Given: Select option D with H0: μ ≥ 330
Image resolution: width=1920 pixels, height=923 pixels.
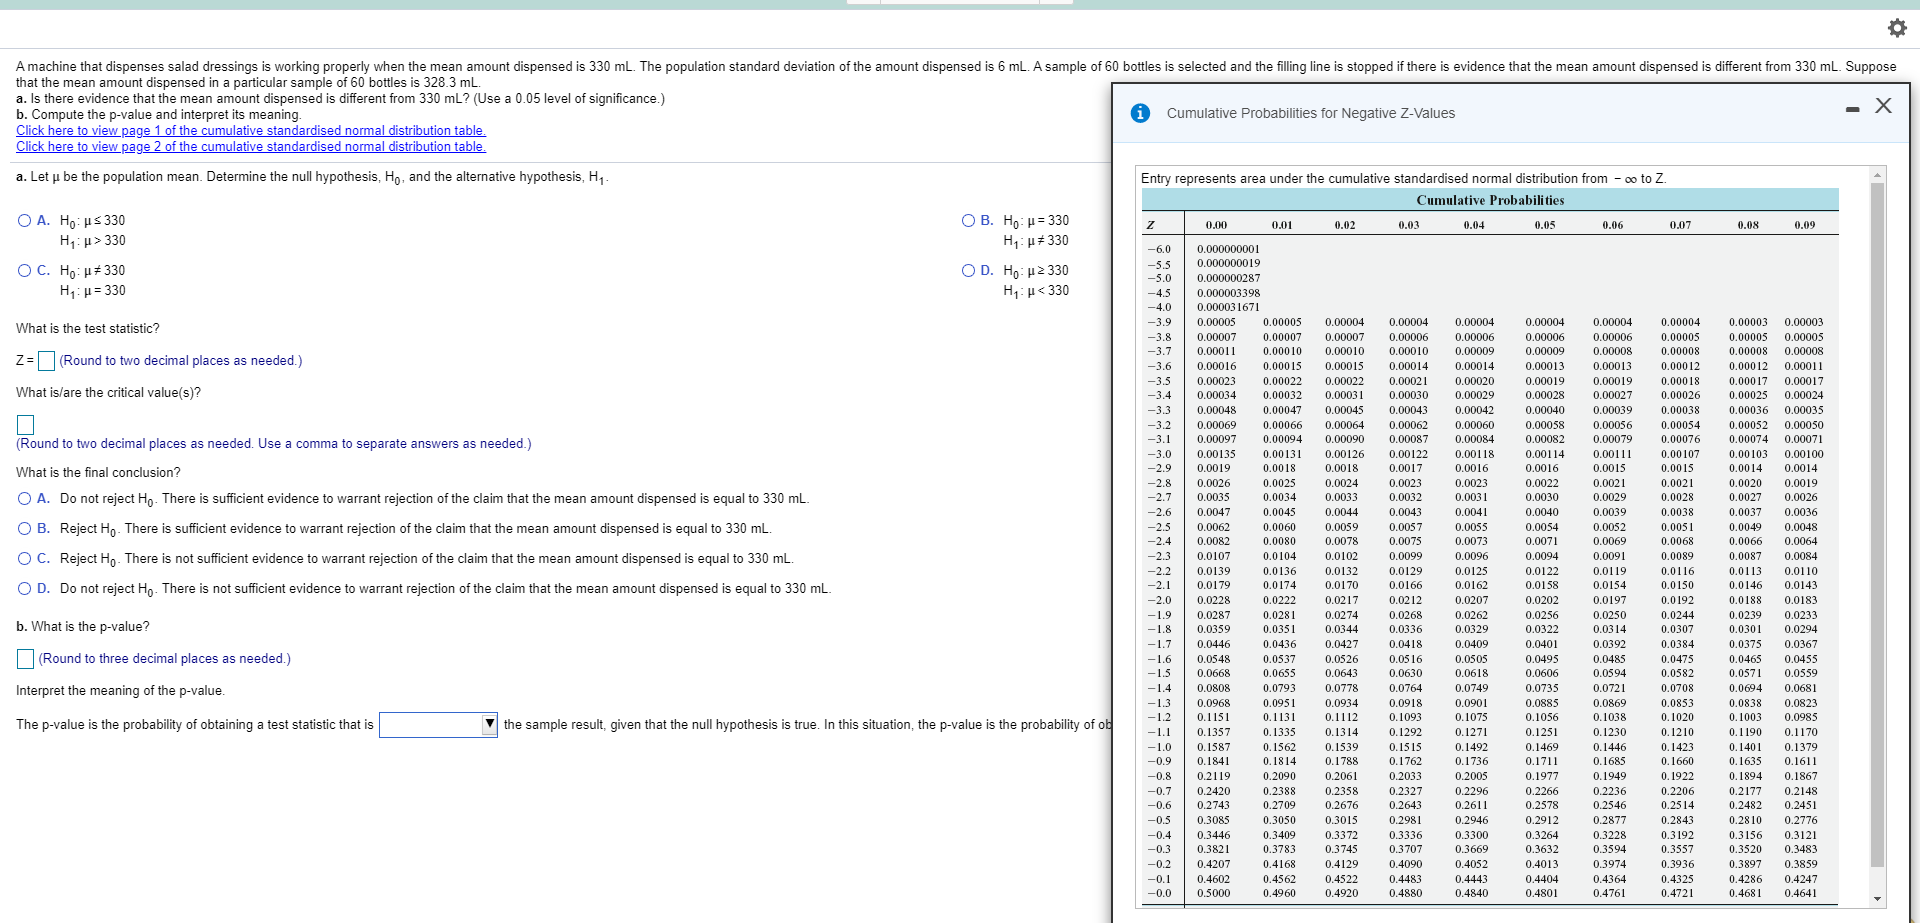Looking at the screenshot, I should coord(969,270).
